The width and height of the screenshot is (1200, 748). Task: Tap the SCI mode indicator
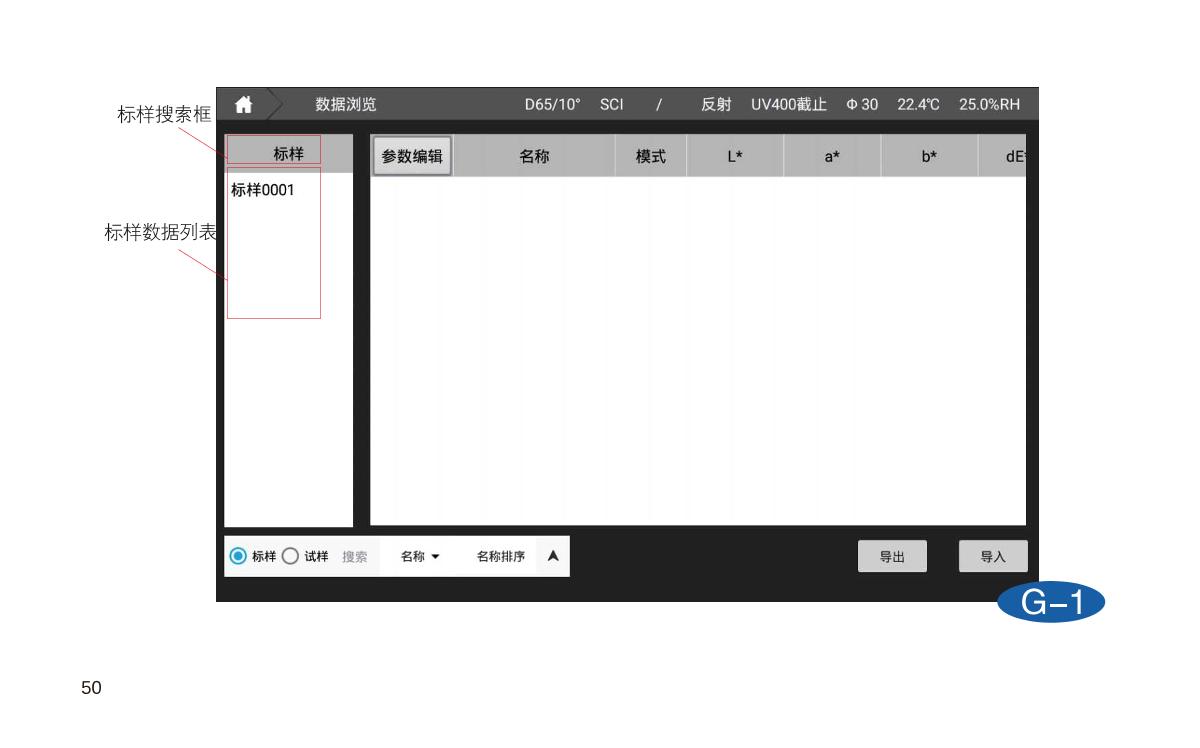[612, 105]
